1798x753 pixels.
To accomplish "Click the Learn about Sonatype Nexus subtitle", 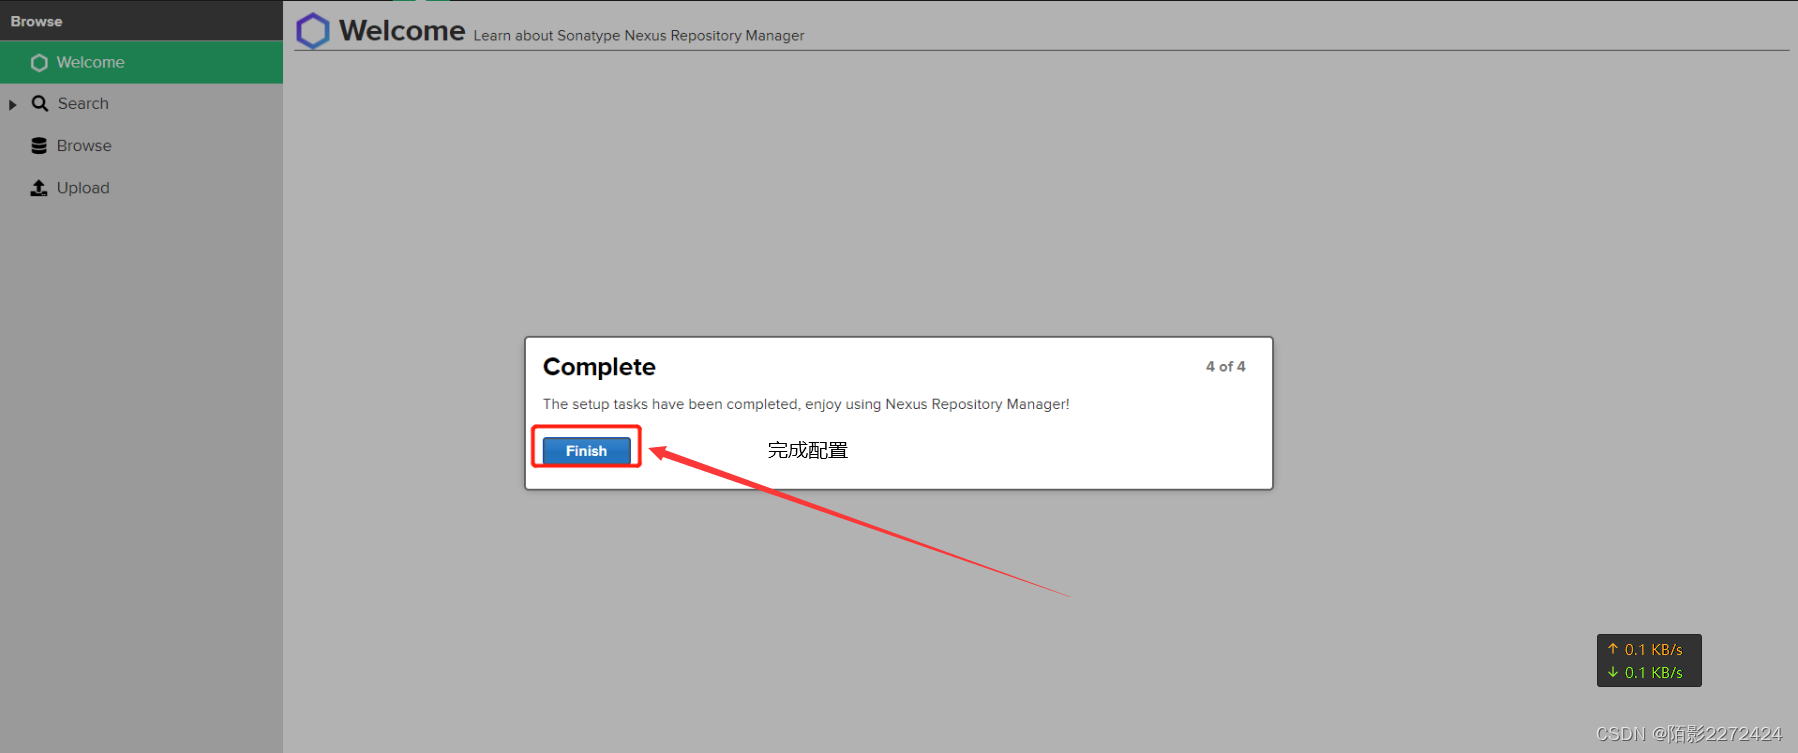I will 639,36.
